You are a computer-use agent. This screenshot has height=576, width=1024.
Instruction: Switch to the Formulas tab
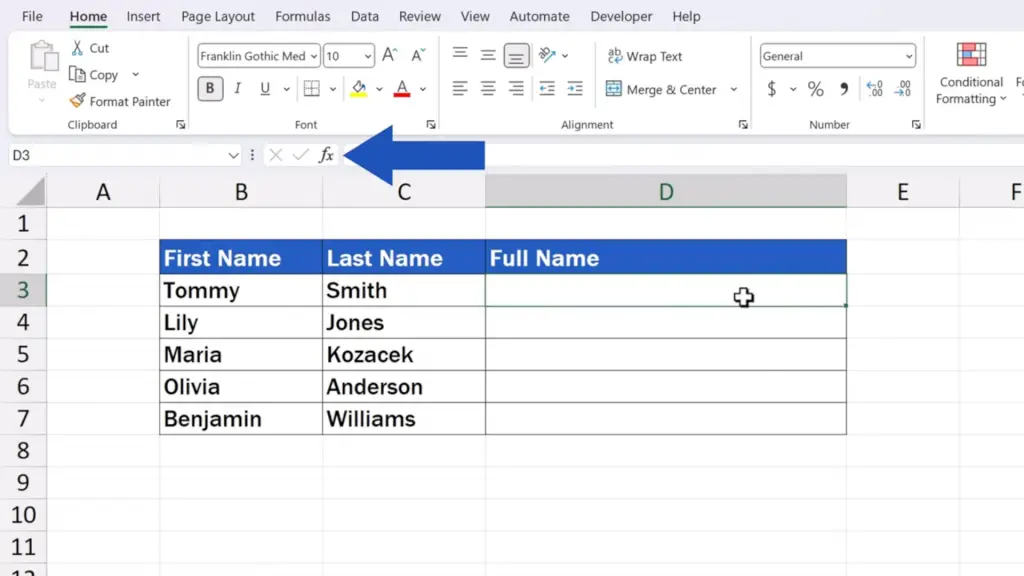coord(302,16)
